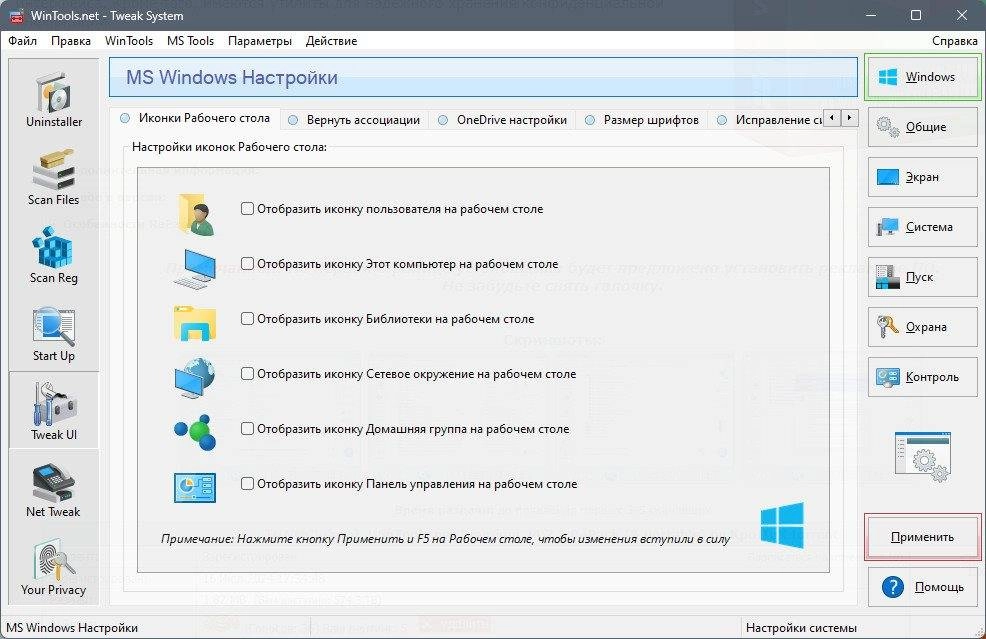
Task: Click the Помощь help button
Action: coord(922,587)
